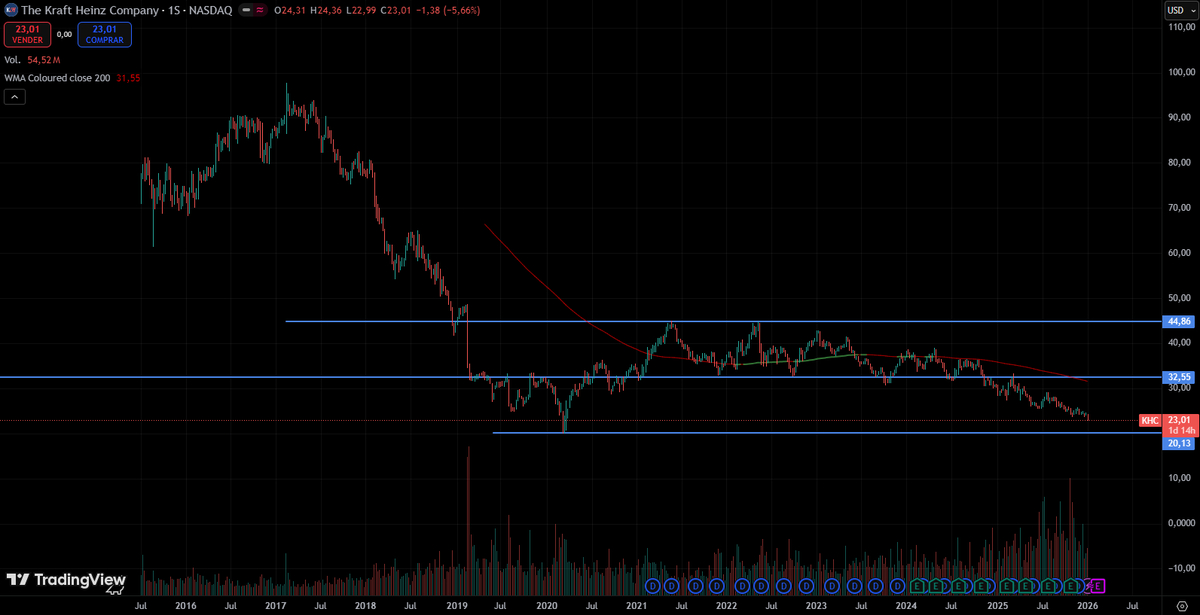Click the 44,86 horizontal line price label
Image resolution: width=1200 pixels, height=615 pixels.
pyautogui.click(x=1177, y=321)
